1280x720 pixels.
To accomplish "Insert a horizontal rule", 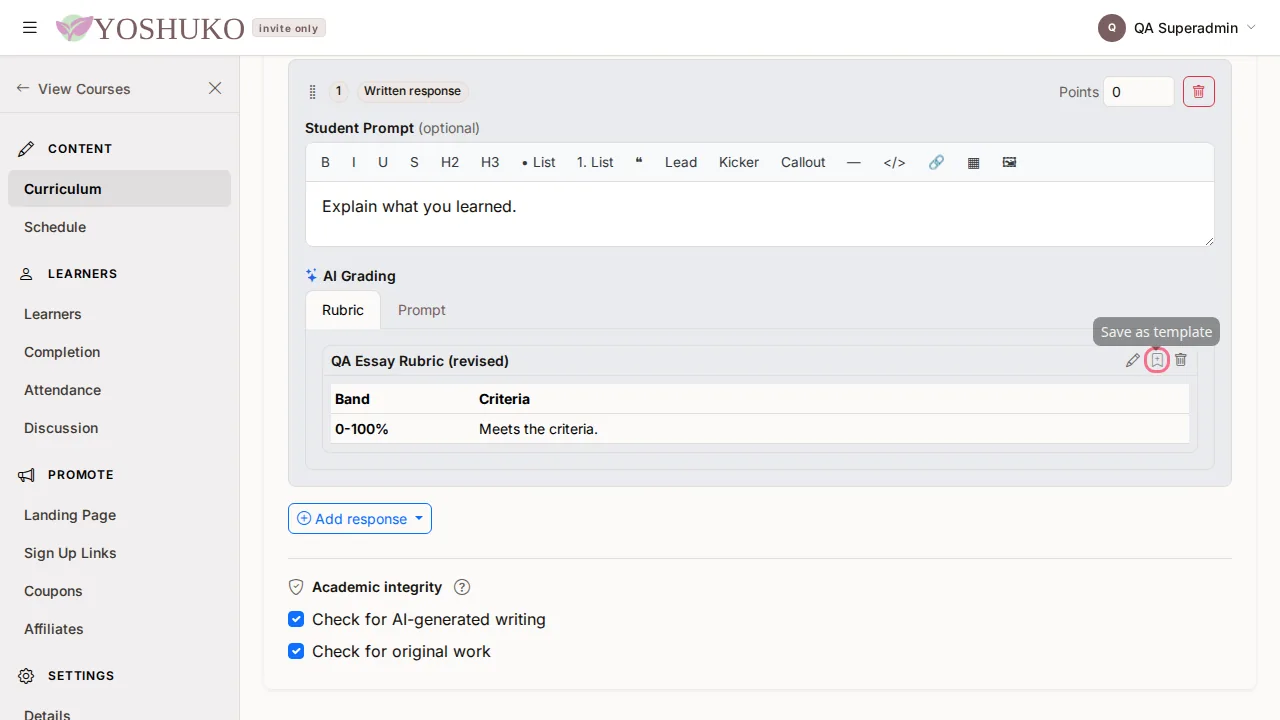I will pos(853,162).
